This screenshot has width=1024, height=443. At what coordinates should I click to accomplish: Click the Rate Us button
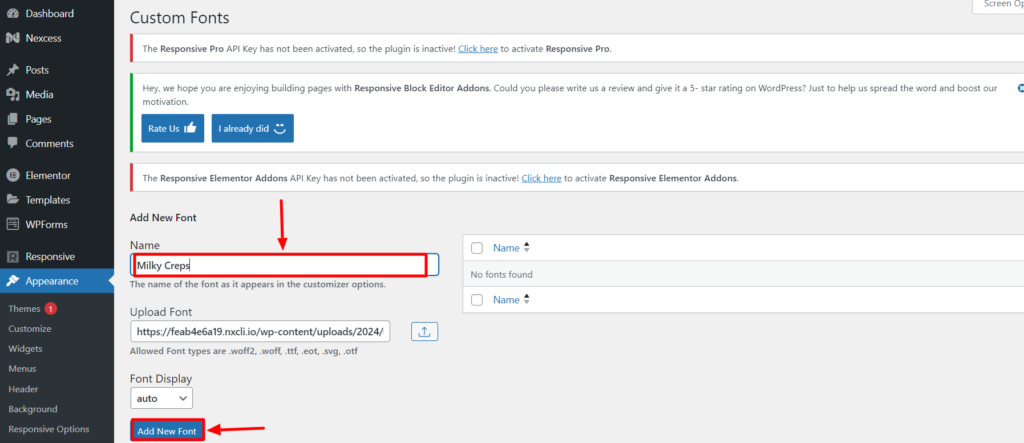pos(172,128)
